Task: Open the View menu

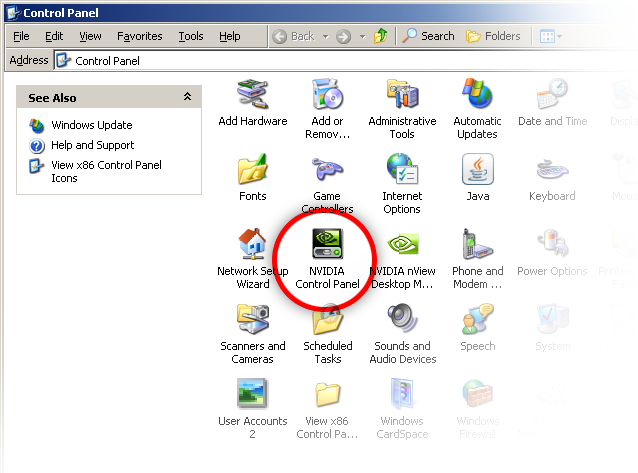Action: click(90, 36)
